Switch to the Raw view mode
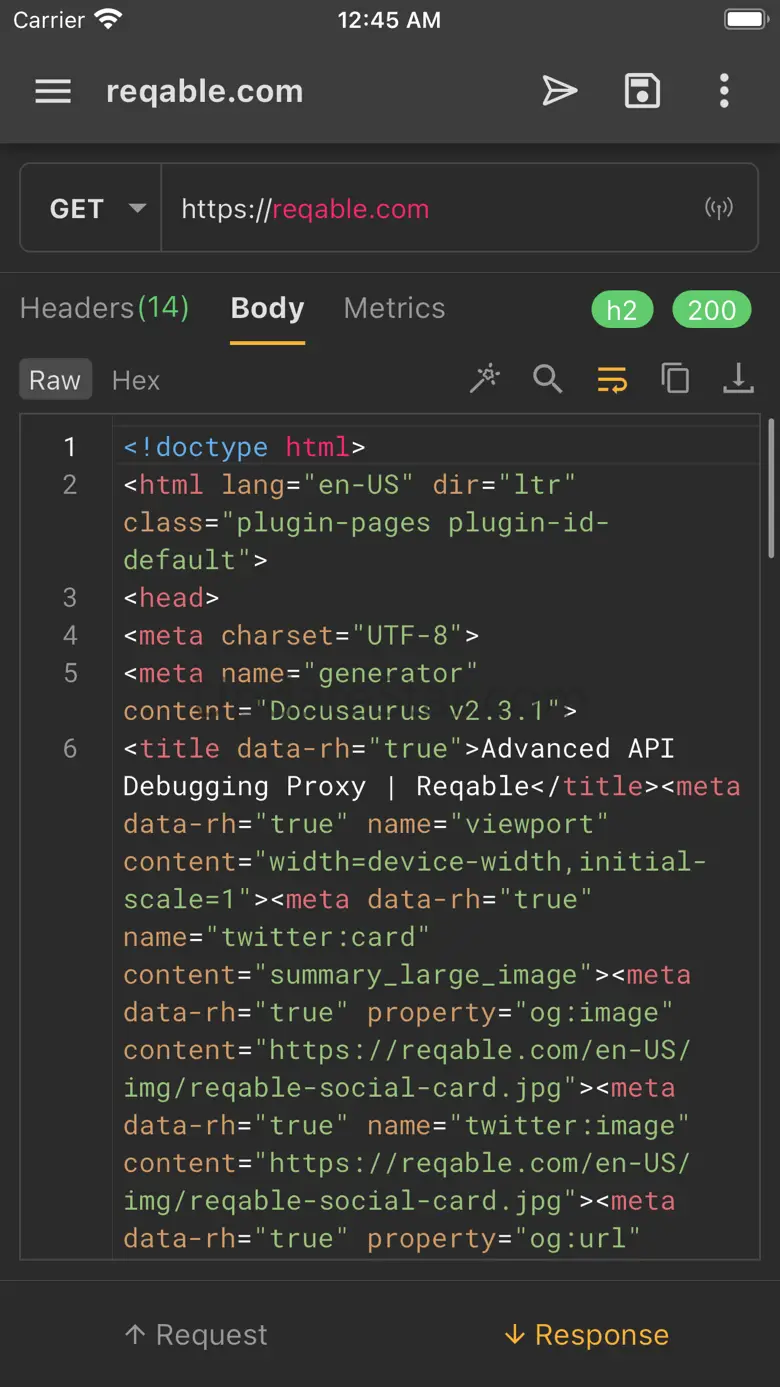This screenshot has width=780, height=1387. coord(55,381)
